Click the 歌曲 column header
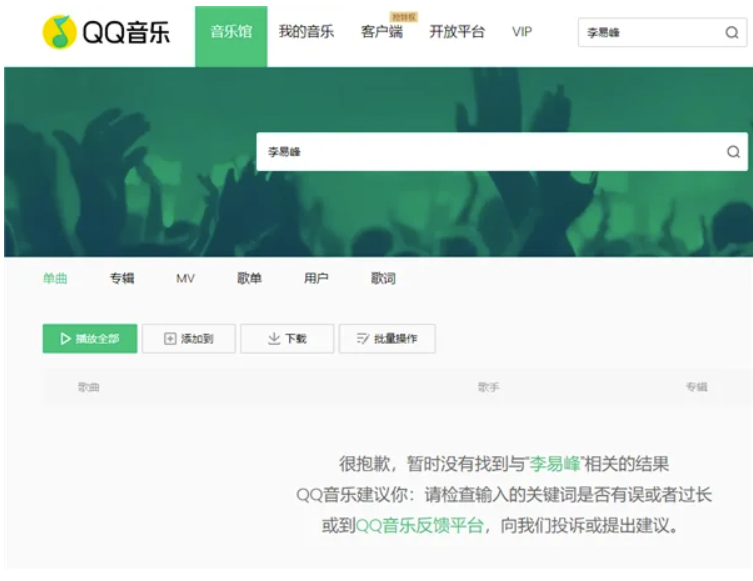Image resolution: width=753 pixels, height=581 pixels. (89, 387)
